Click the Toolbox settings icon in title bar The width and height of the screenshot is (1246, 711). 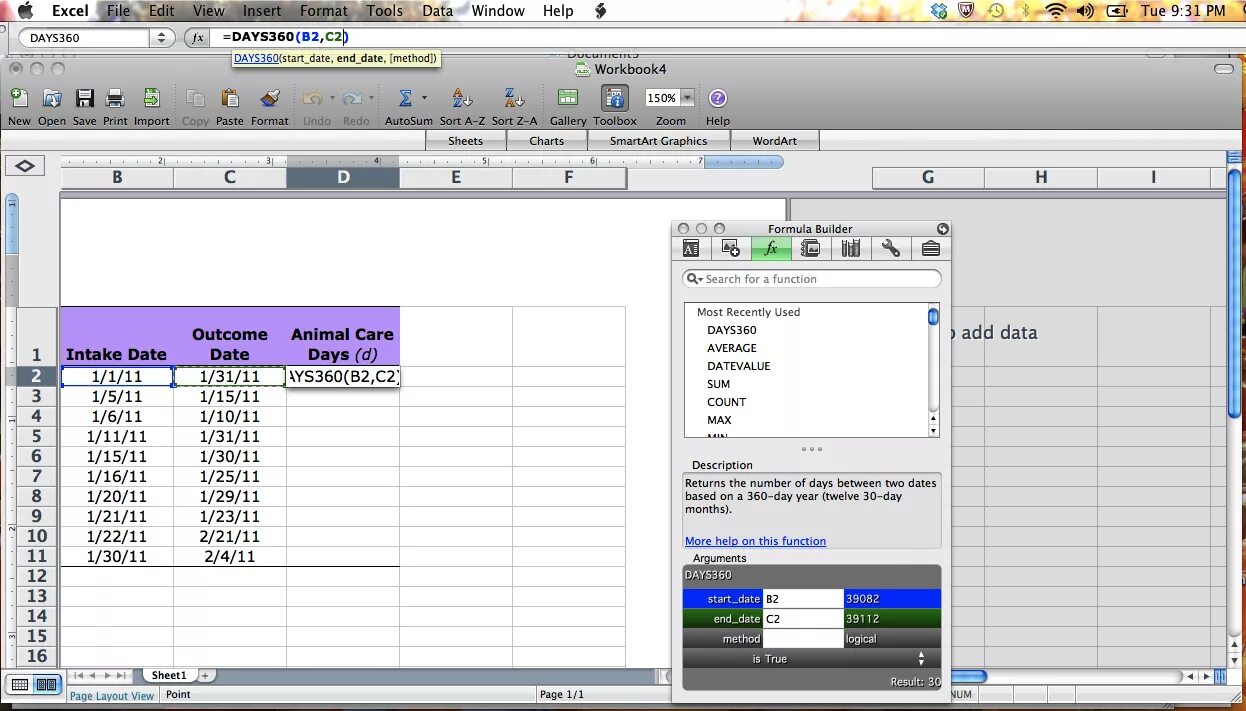pyautogui.click(x=942, y=229)
